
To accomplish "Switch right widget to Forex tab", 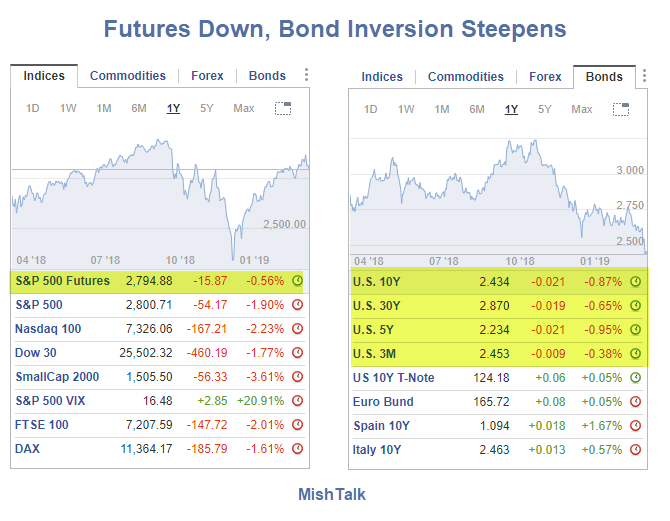I will pos(545,77).
